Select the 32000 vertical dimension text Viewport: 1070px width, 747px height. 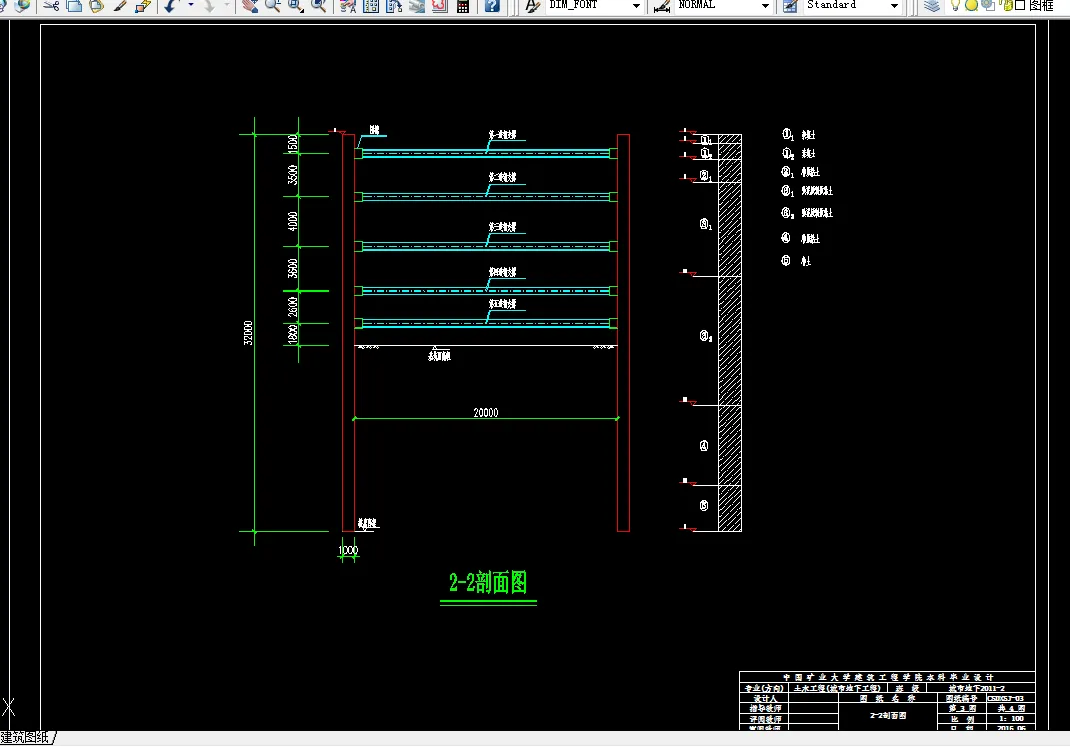[248, 333]
